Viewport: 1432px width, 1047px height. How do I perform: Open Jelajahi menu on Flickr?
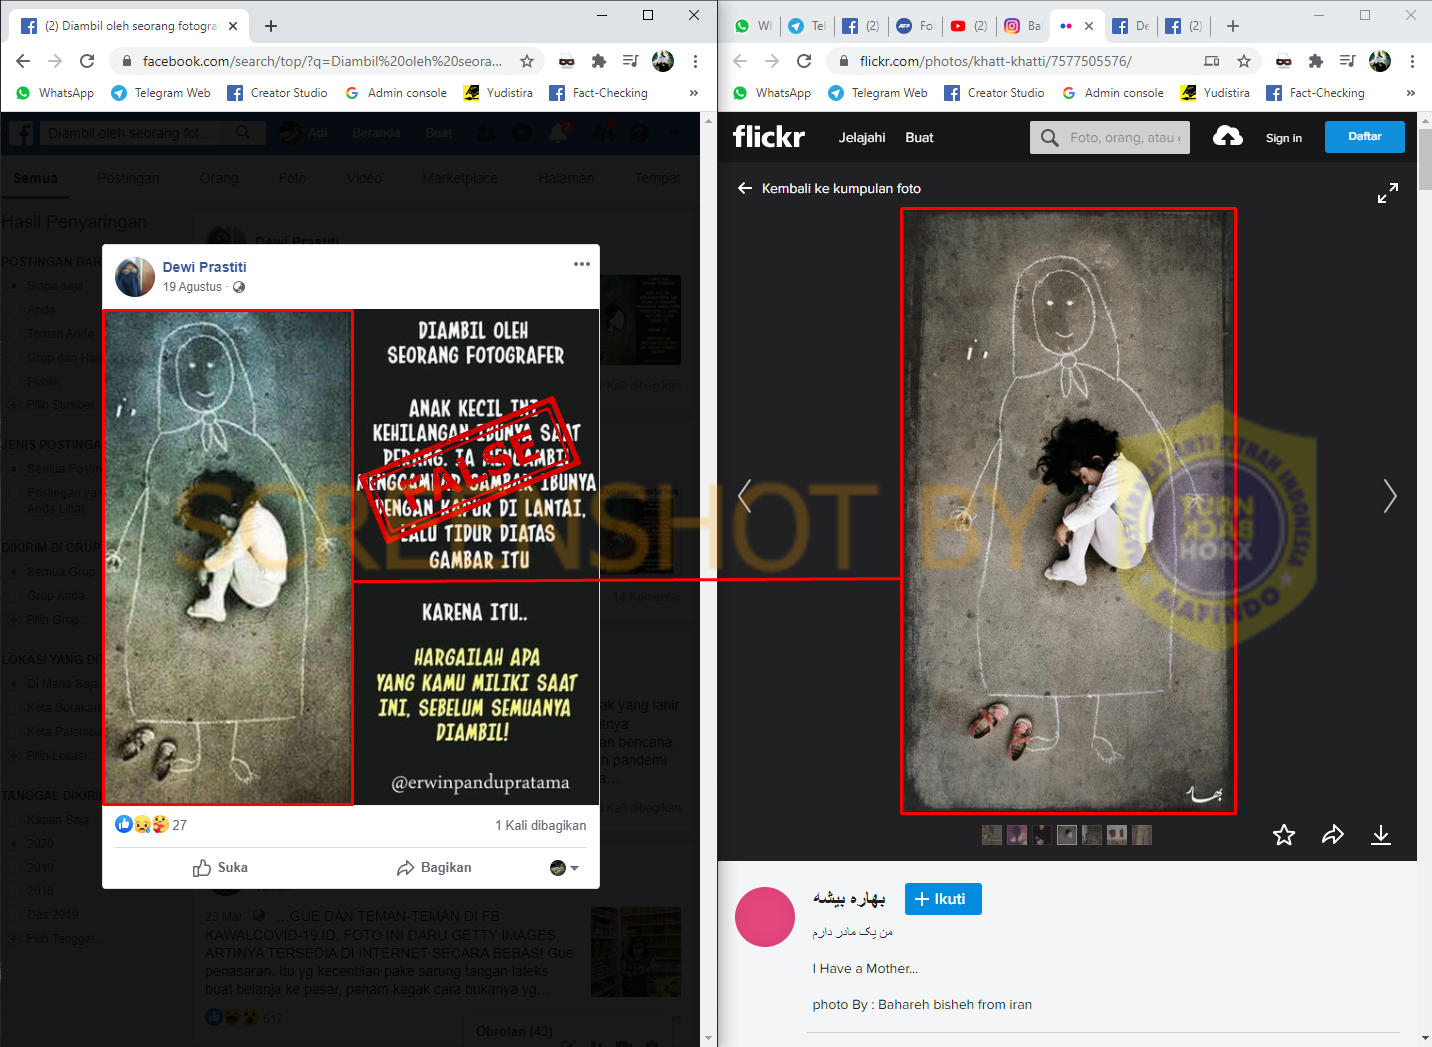pos(862,138)
